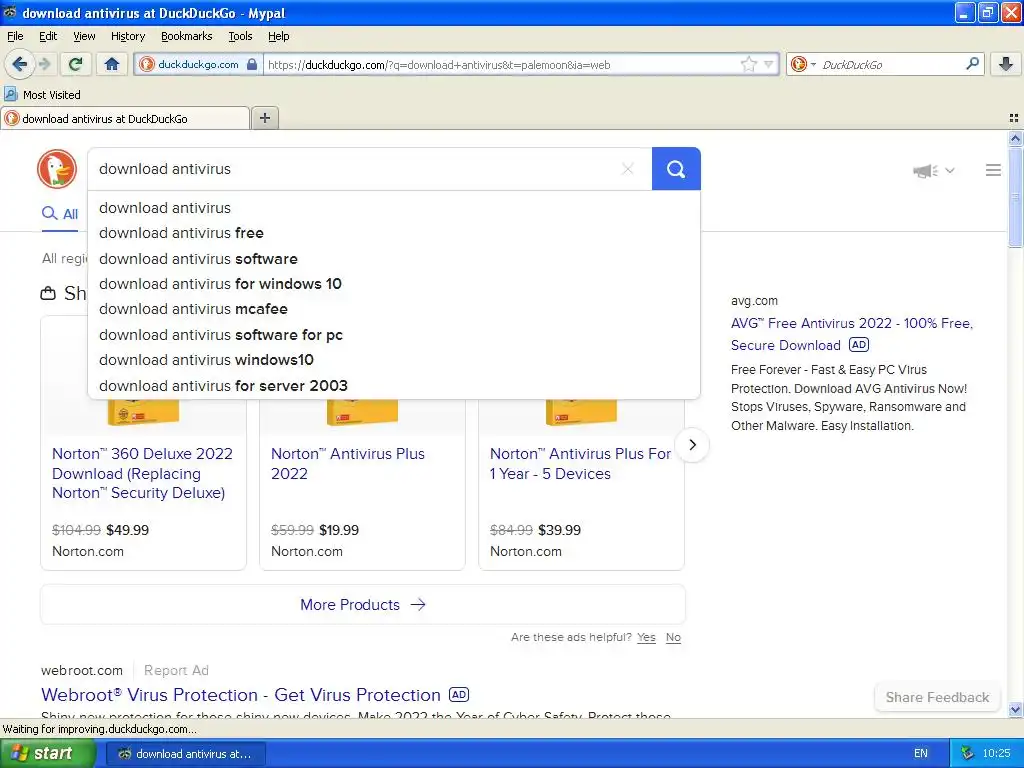
Task: Select the All results tab
Action: click(60, 214)
